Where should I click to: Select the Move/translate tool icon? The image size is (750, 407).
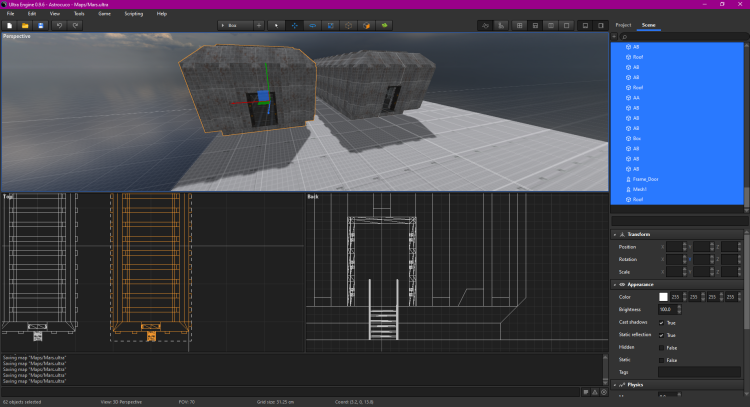coord(294,24)
